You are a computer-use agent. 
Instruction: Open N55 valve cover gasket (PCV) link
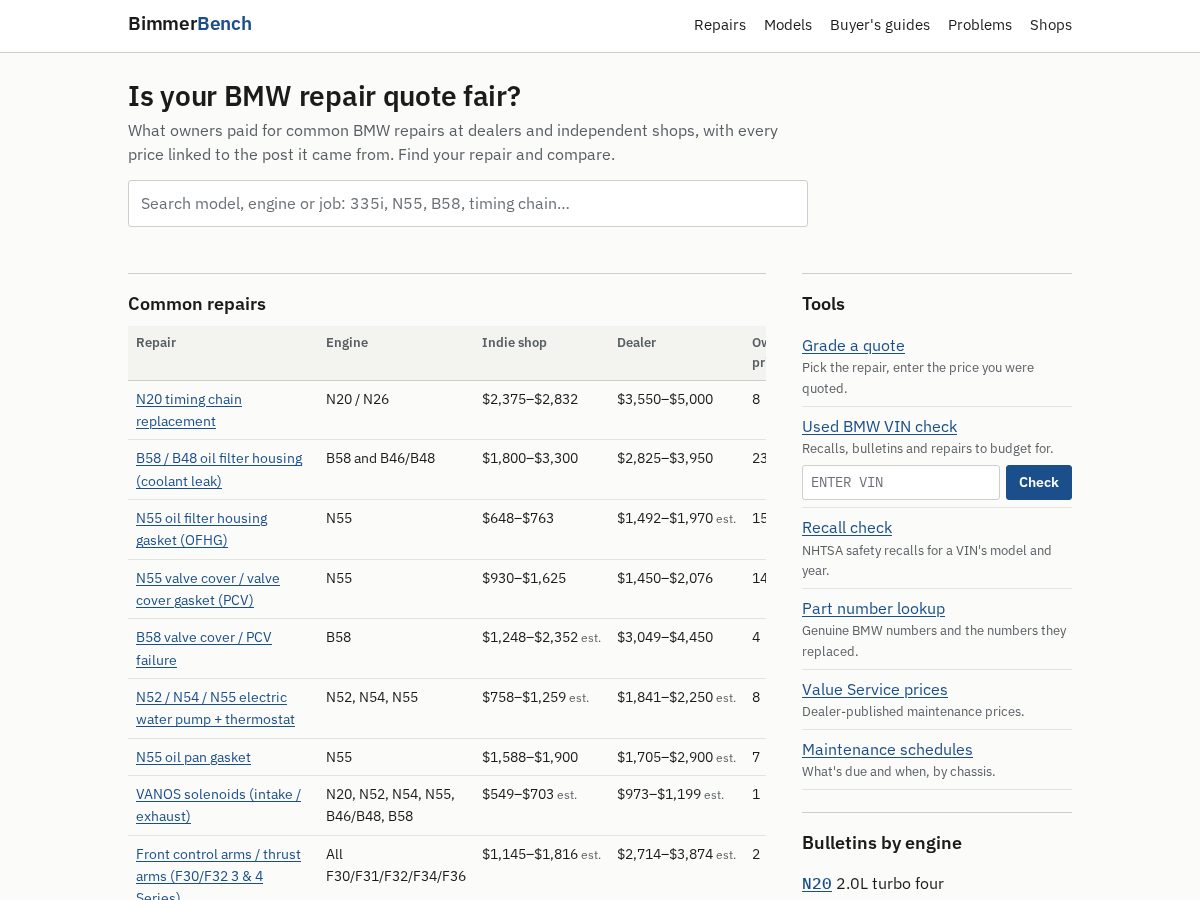coord(207,589)
